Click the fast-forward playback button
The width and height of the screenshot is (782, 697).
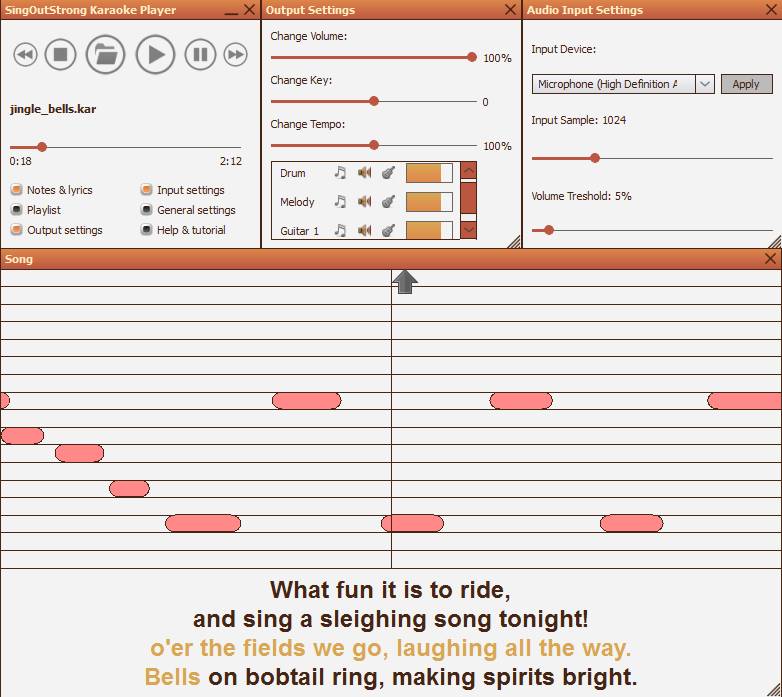click(x=235, y=54)
